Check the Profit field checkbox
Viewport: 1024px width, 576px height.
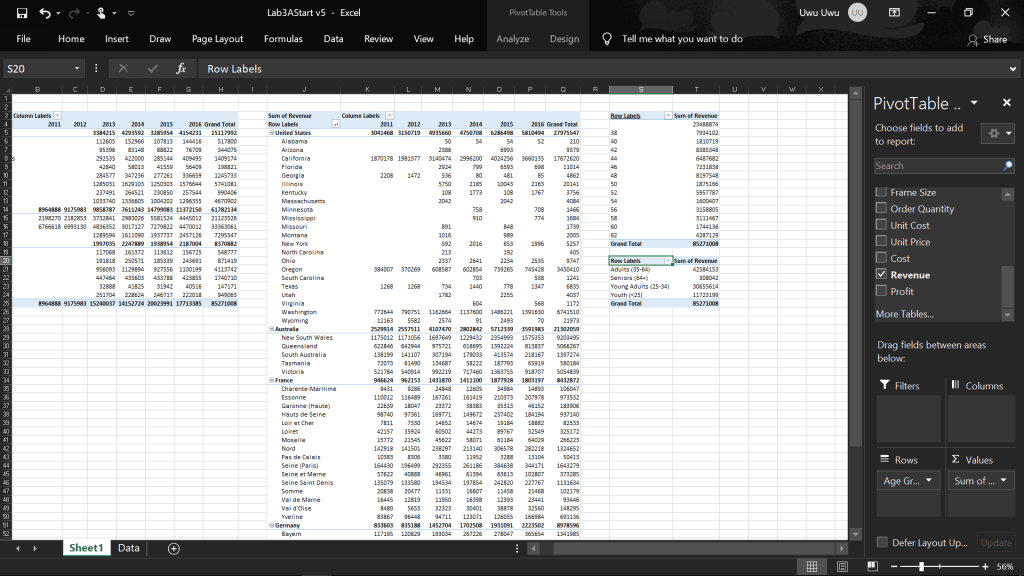coord(881,290)
